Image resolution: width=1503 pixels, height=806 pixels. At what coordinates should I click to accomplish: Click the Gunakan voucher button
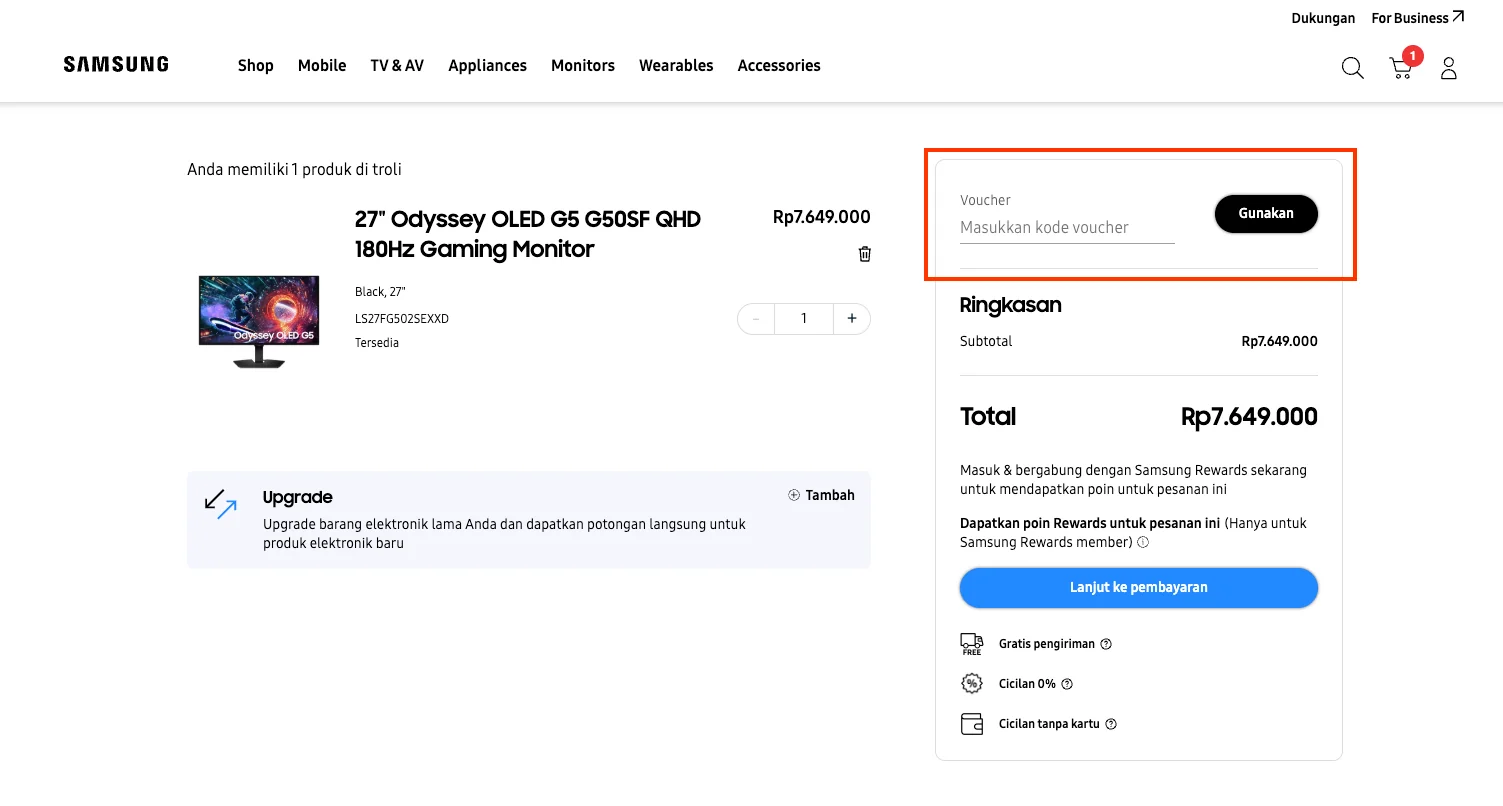[x=1266, y=214]
